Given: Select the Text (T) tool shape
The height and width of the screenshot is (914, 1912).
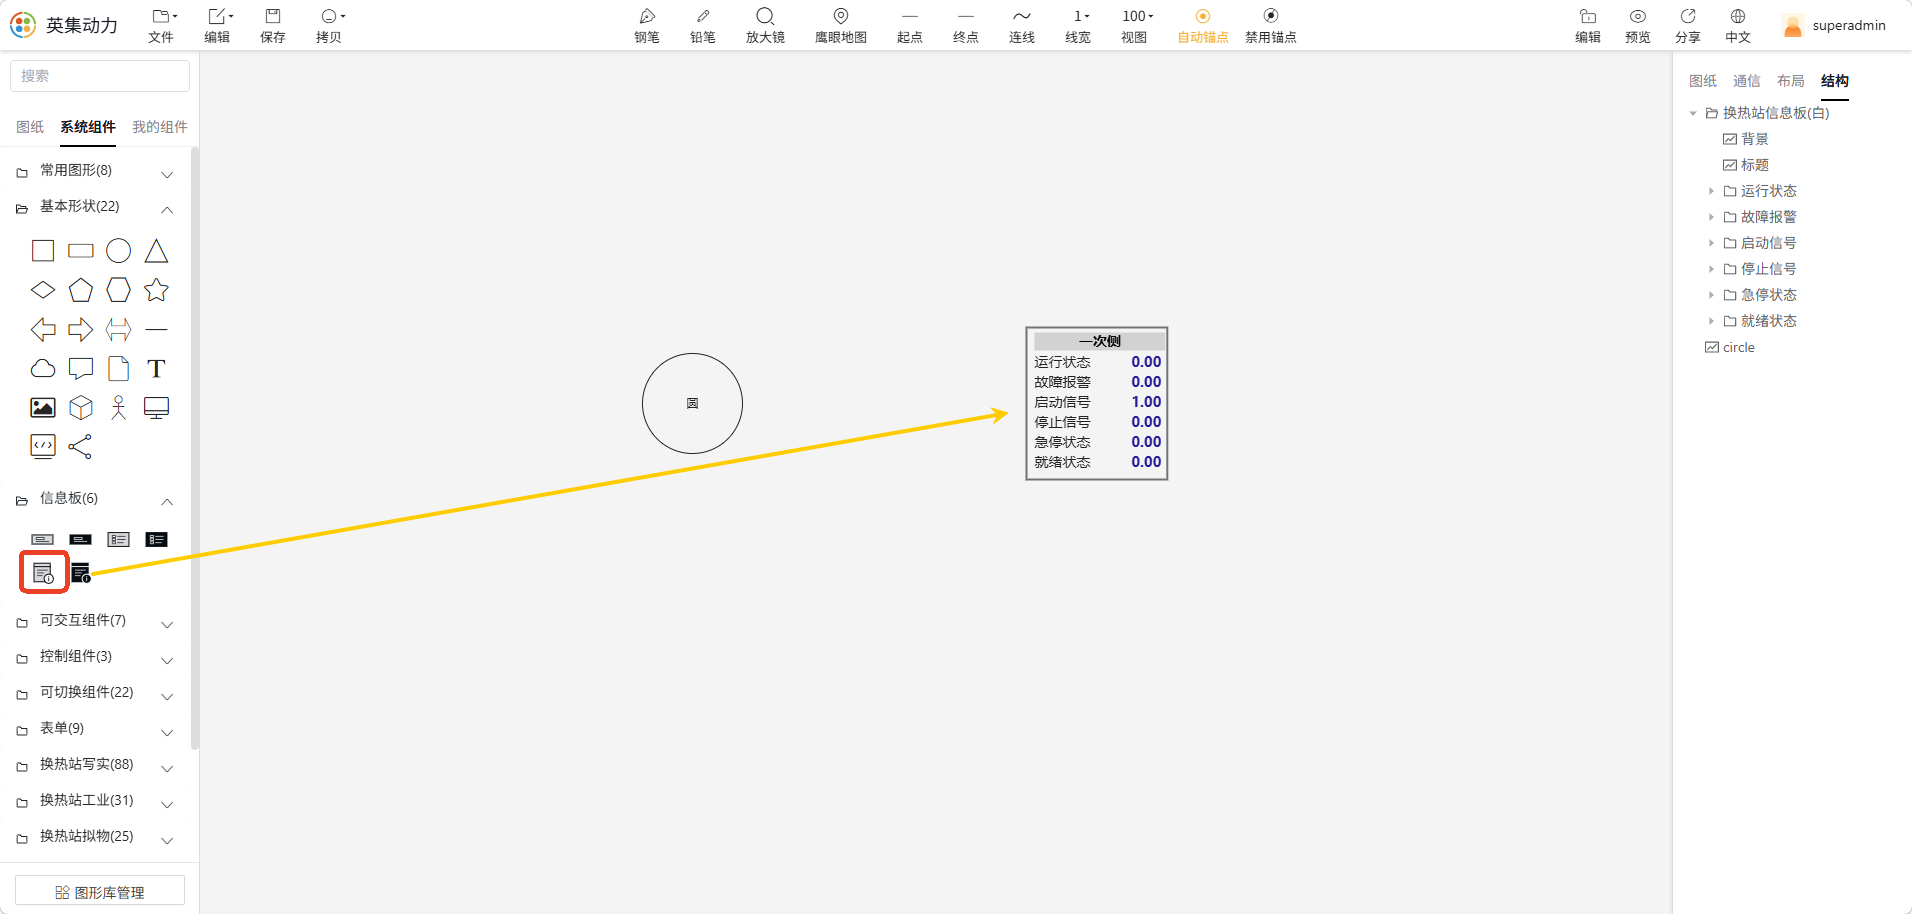Looking at the screenshot, I should click(156, 369).
